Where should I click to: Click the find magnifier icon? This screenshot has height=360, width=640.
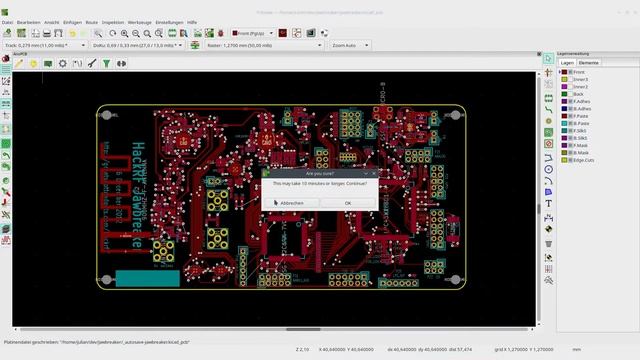[98, 33]
